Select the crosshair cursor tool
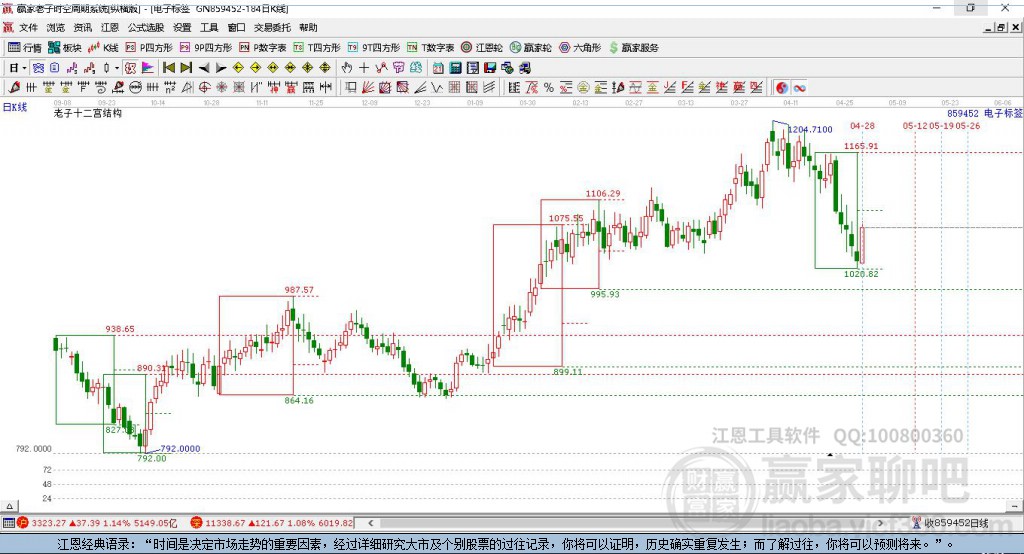 tap(364, 68)
